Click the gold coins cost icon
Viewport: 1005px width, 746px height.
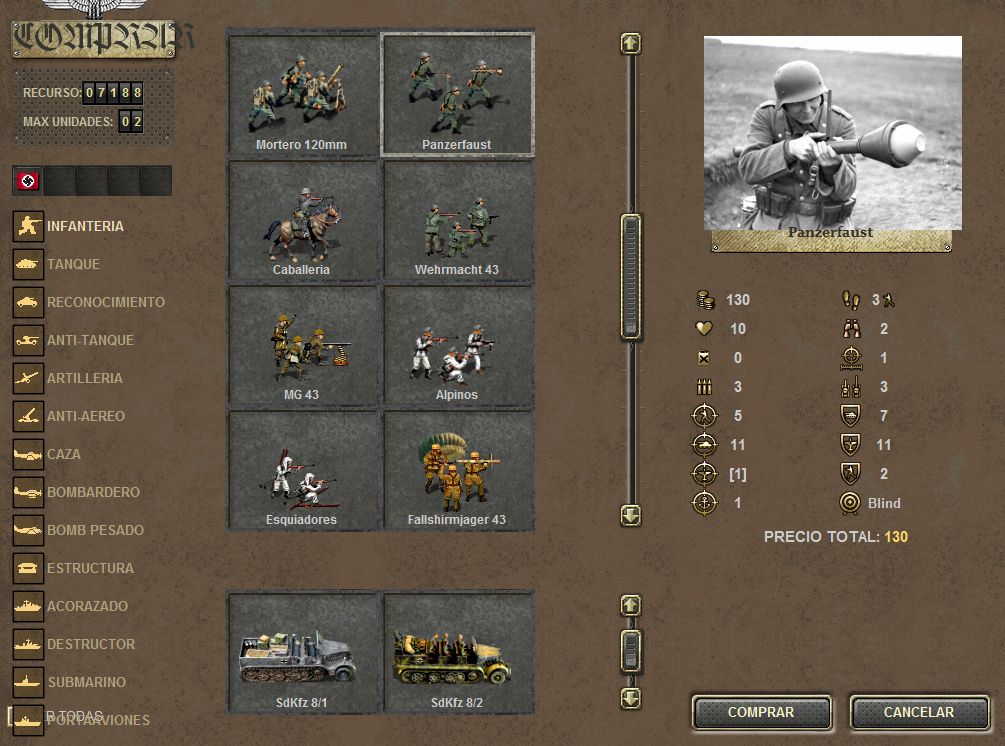pos(704,299)
